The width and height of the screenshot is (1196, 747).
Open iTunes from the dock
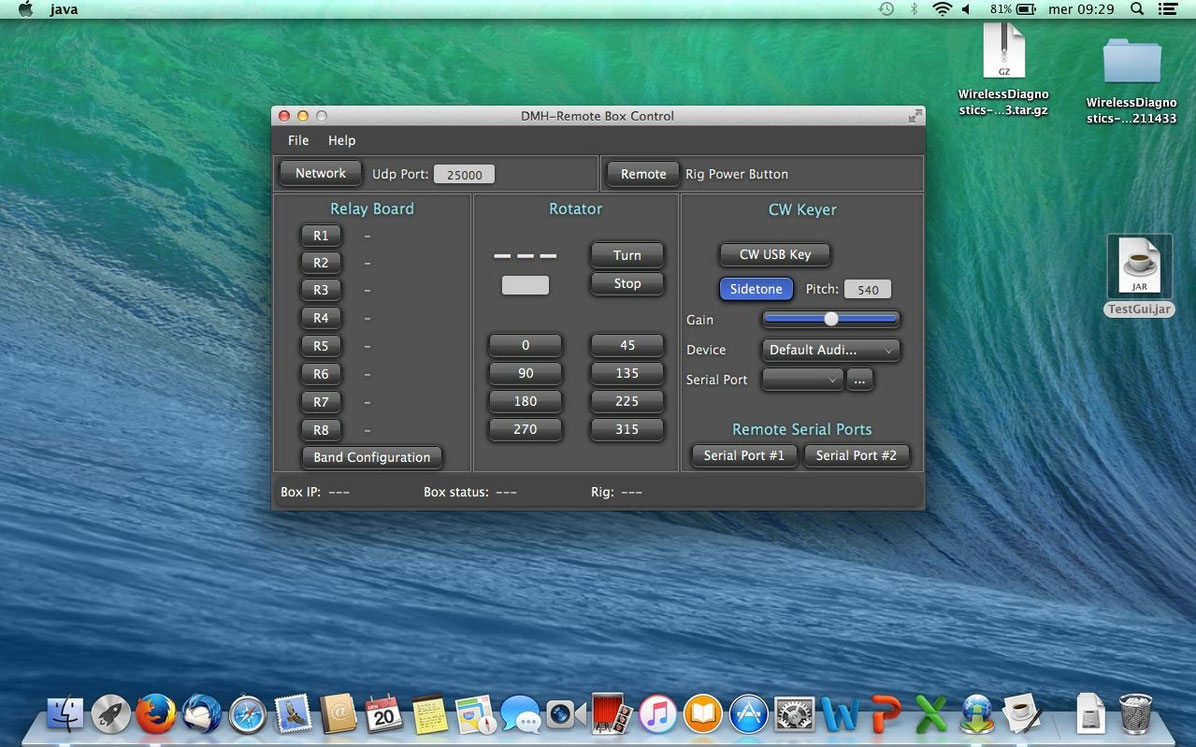657,714
